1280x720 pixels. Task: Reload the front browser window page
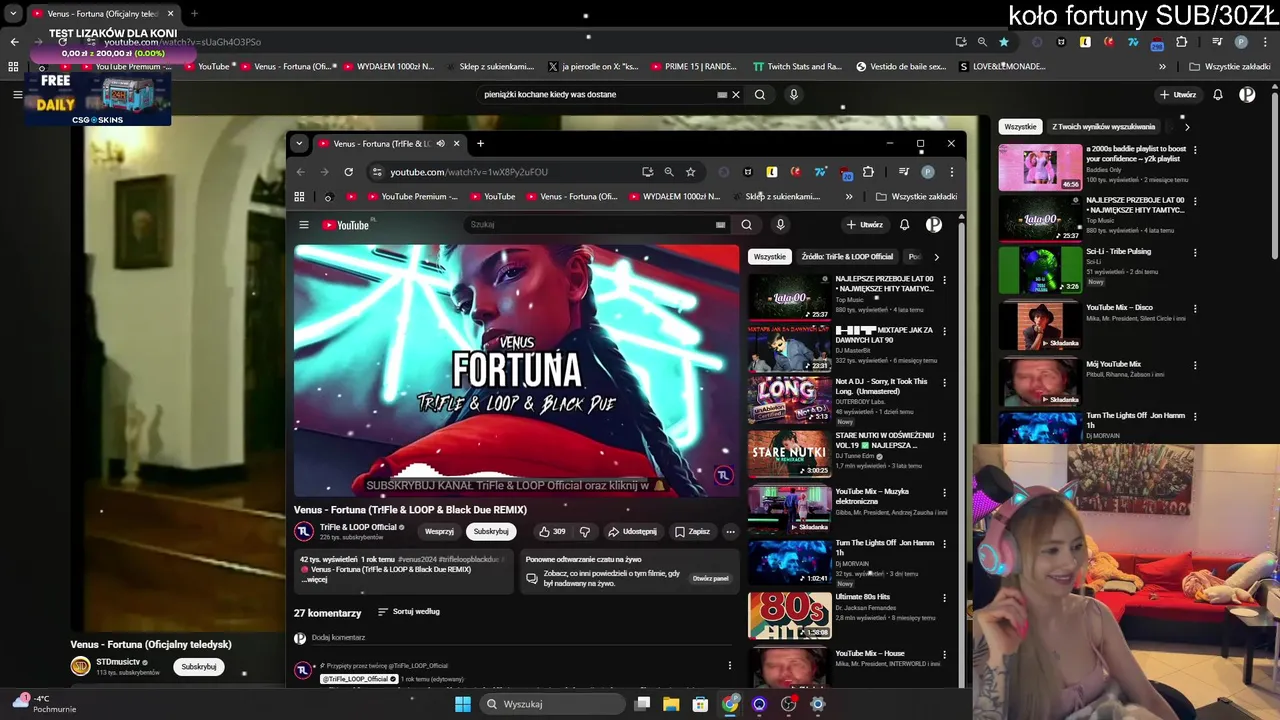click(348, 172)
